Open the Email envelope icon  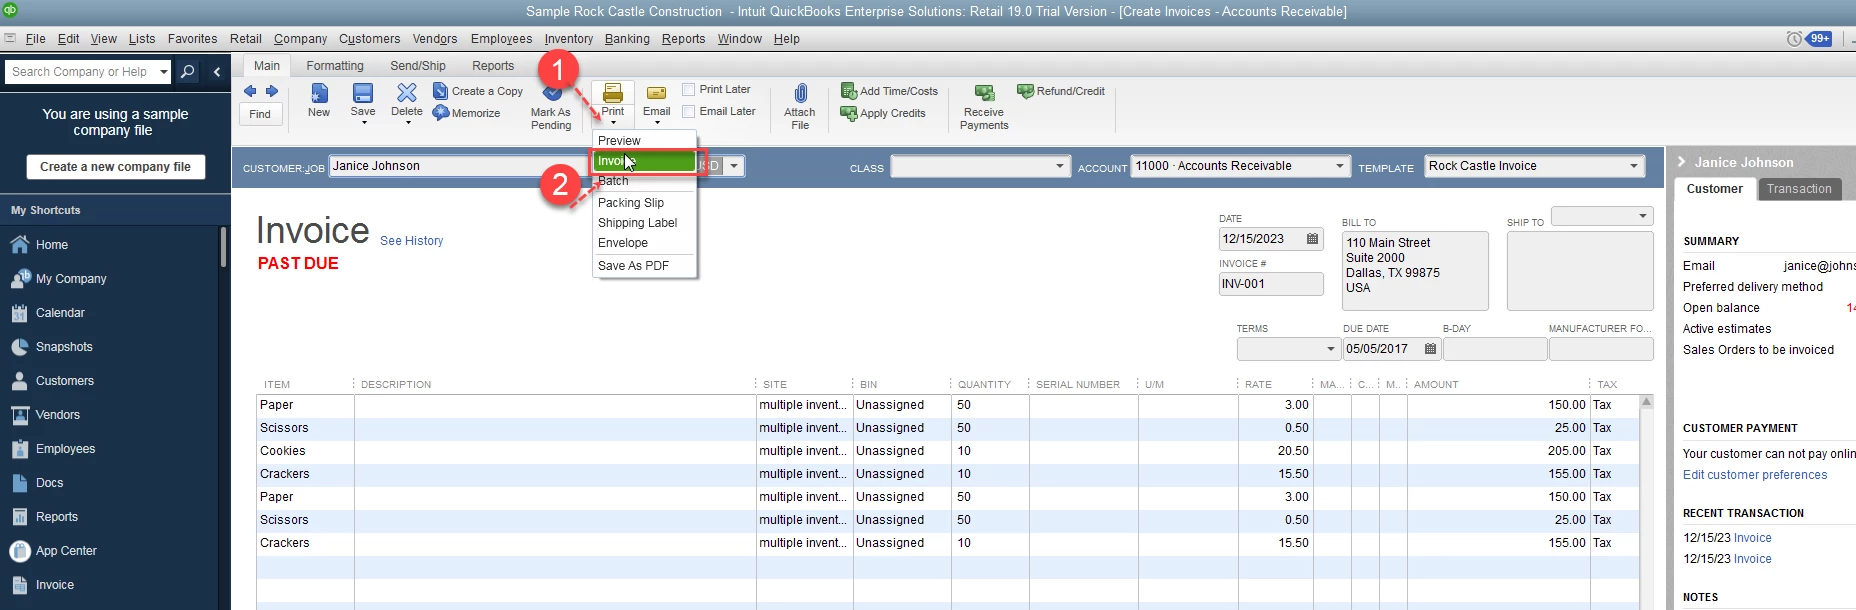[657, 94]
